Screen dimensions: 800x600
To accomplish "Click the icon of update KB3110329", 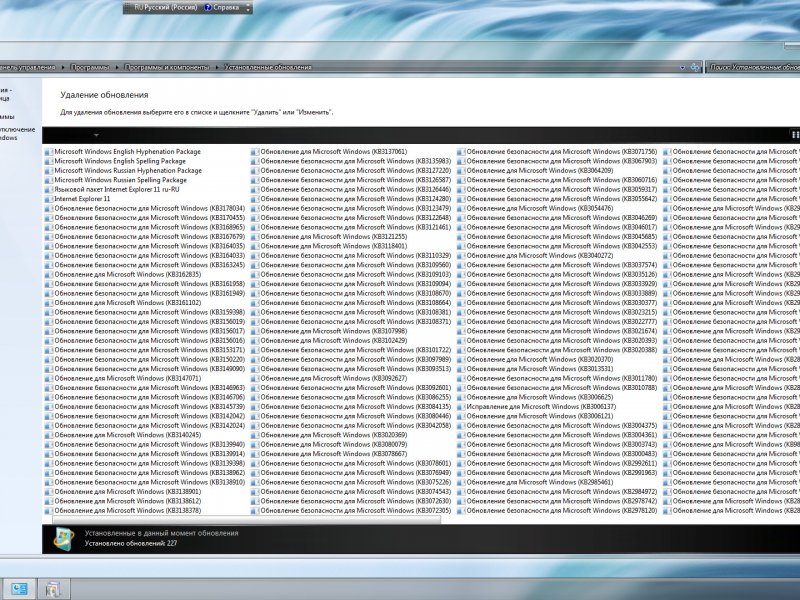I will pyautogui.click(x=255, y=256).
